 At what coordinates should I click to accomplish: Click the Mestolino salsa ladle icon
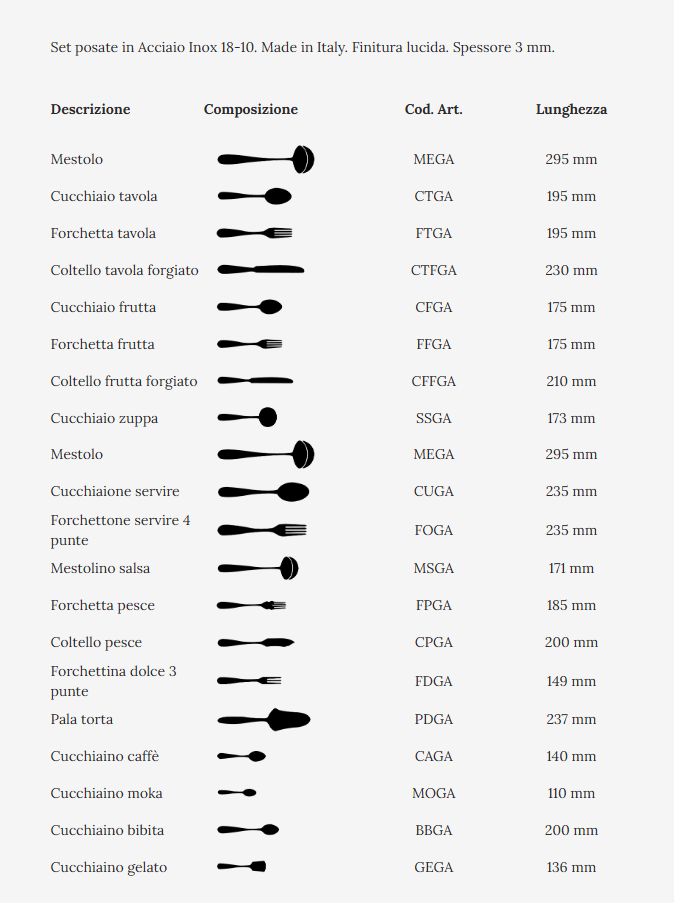tap(258, 568)
